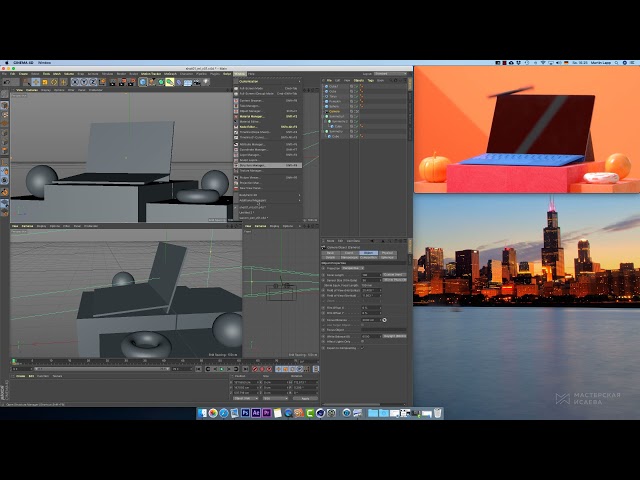The image size is (640, 480).
Task: Click the Undo arrow icon
Action: click(6, 81)
